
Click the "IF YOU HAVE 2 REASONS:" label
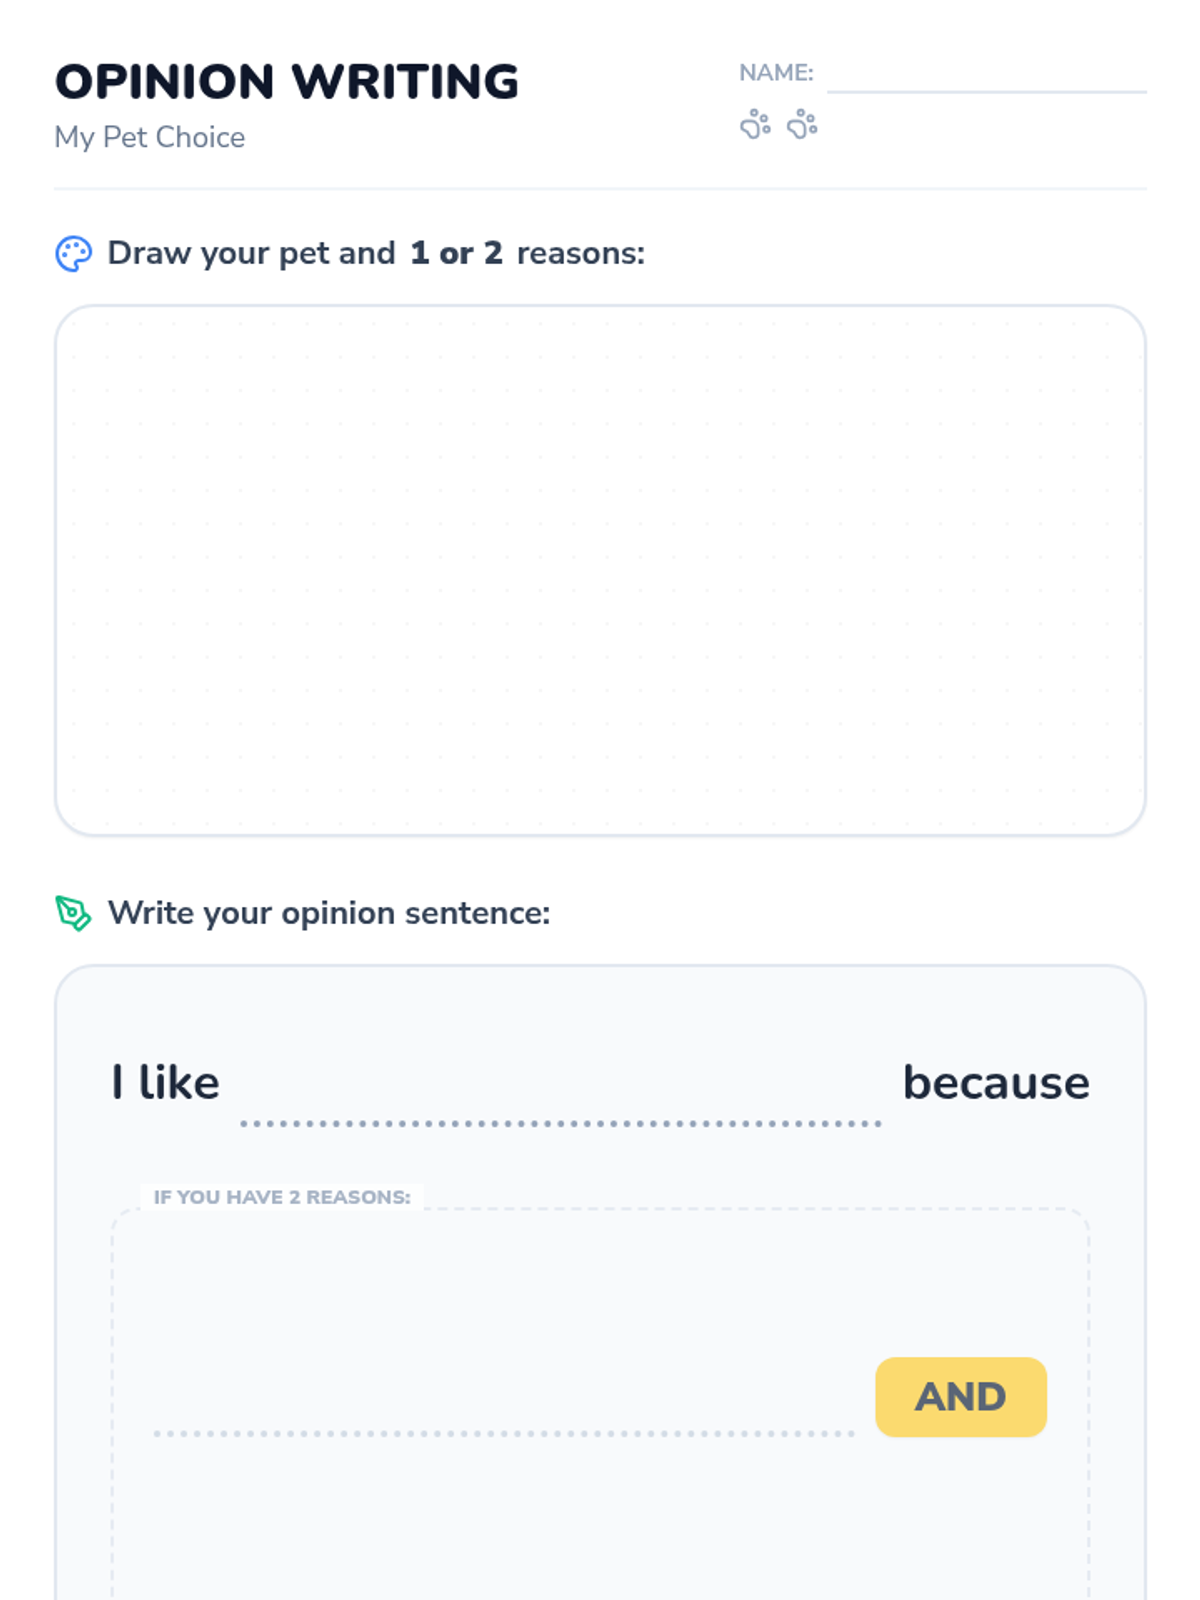[282, 1197]
